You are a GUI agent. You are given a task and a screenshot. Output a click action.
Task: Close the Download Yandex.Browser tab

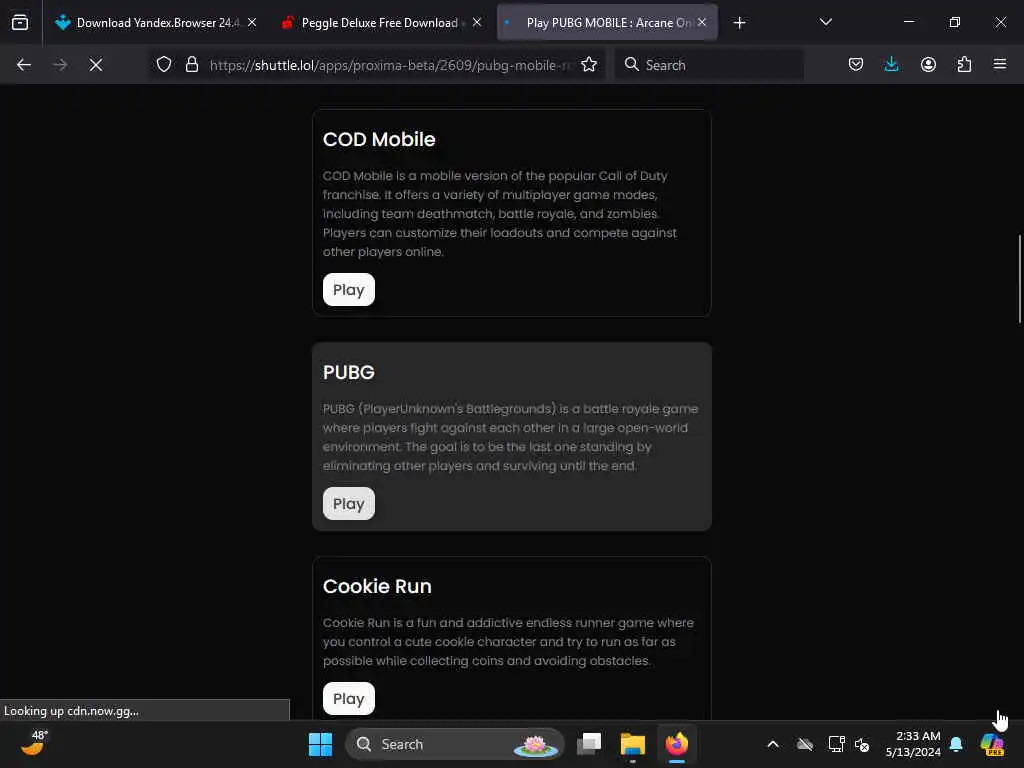tap(252, 22)
